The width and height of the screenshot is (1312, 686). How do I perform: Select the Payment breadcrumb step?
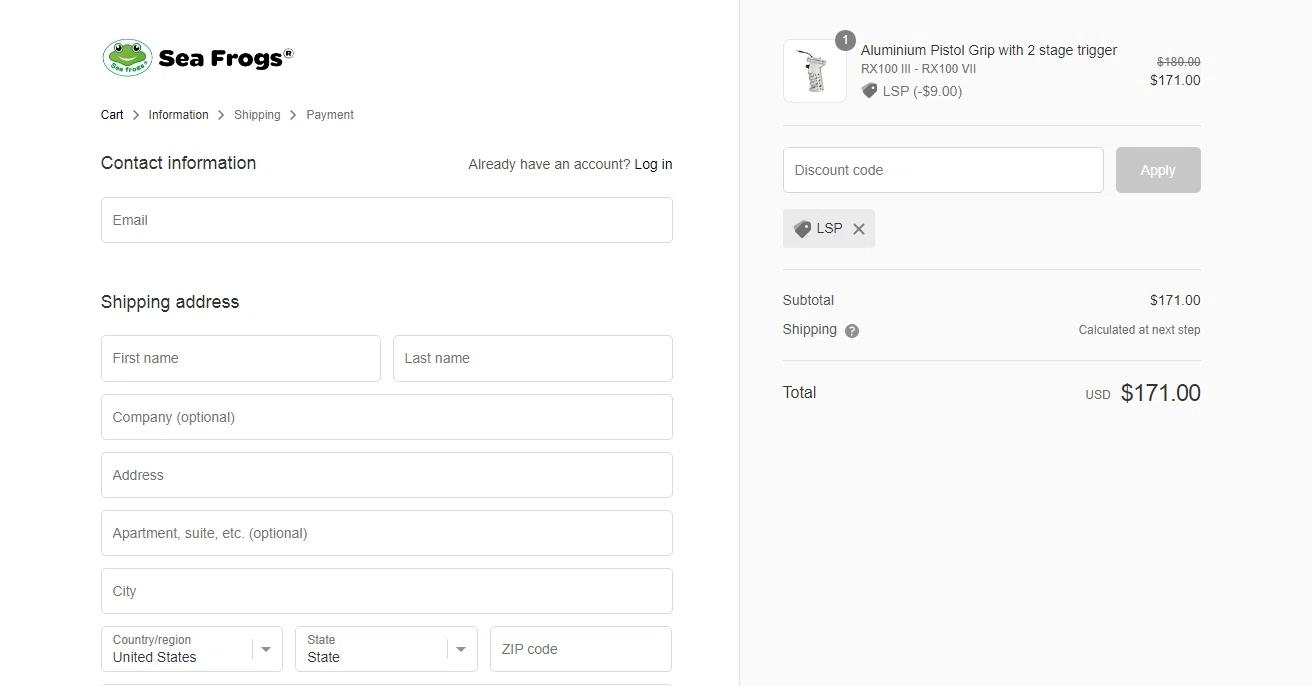tap(330, 115)
